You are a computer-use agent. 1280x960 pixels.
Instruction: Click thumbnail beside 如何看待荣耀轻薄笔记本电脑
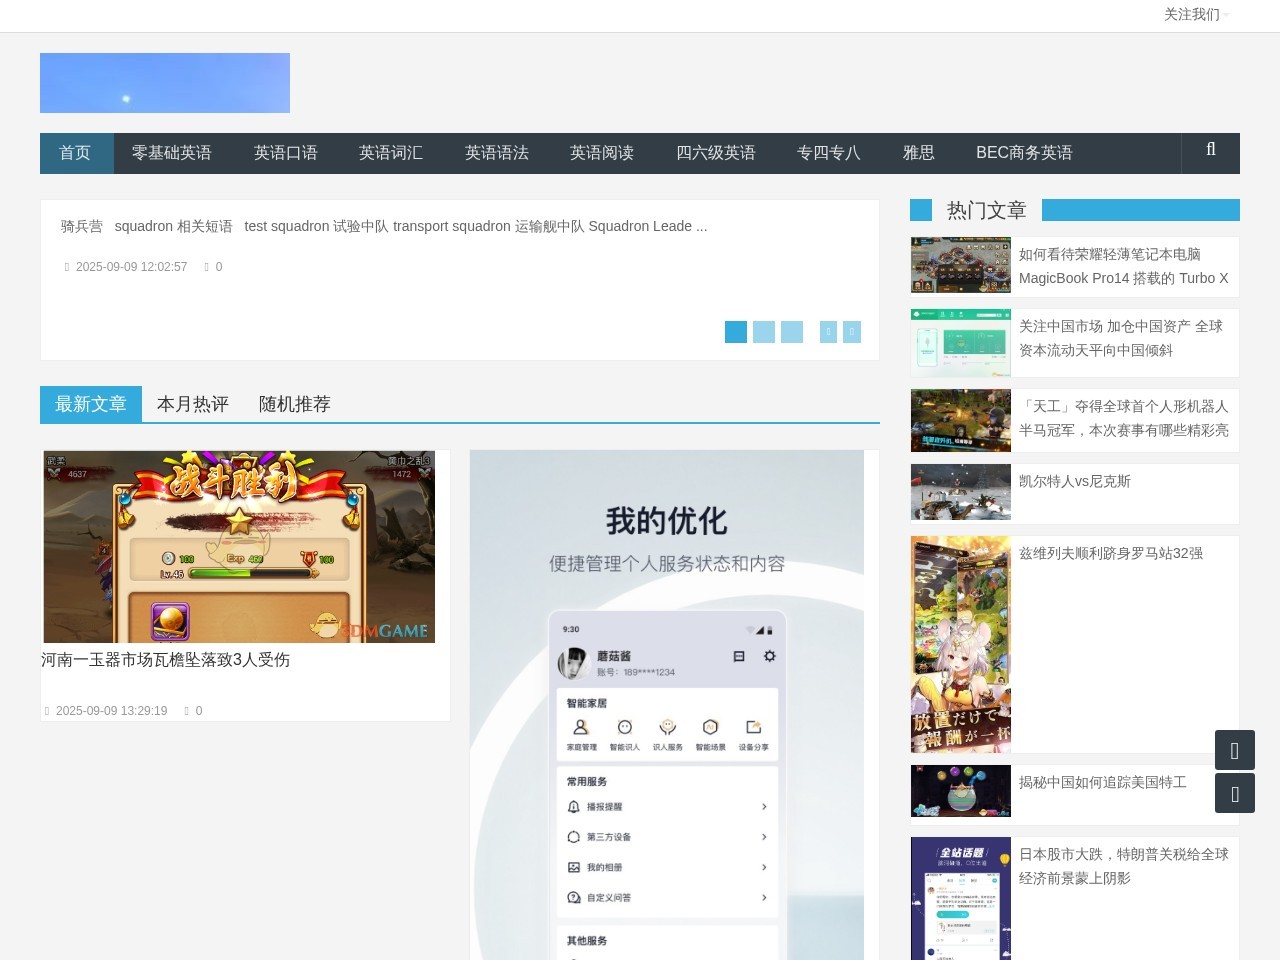(x=961, y=265)
